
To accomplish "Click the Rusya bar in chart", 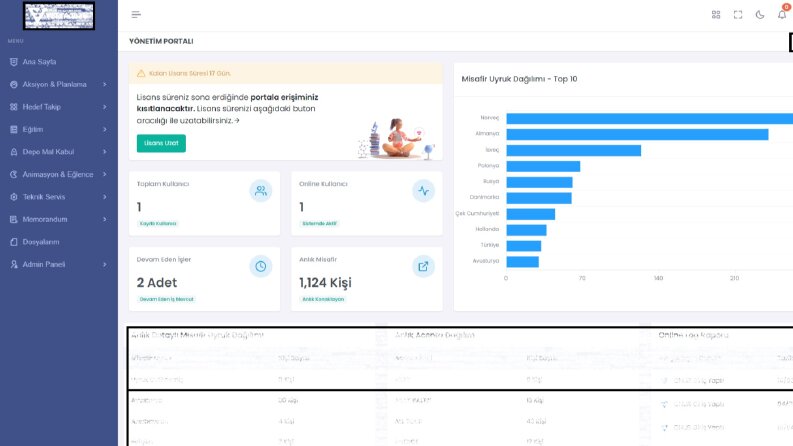I will coord(539,182).
